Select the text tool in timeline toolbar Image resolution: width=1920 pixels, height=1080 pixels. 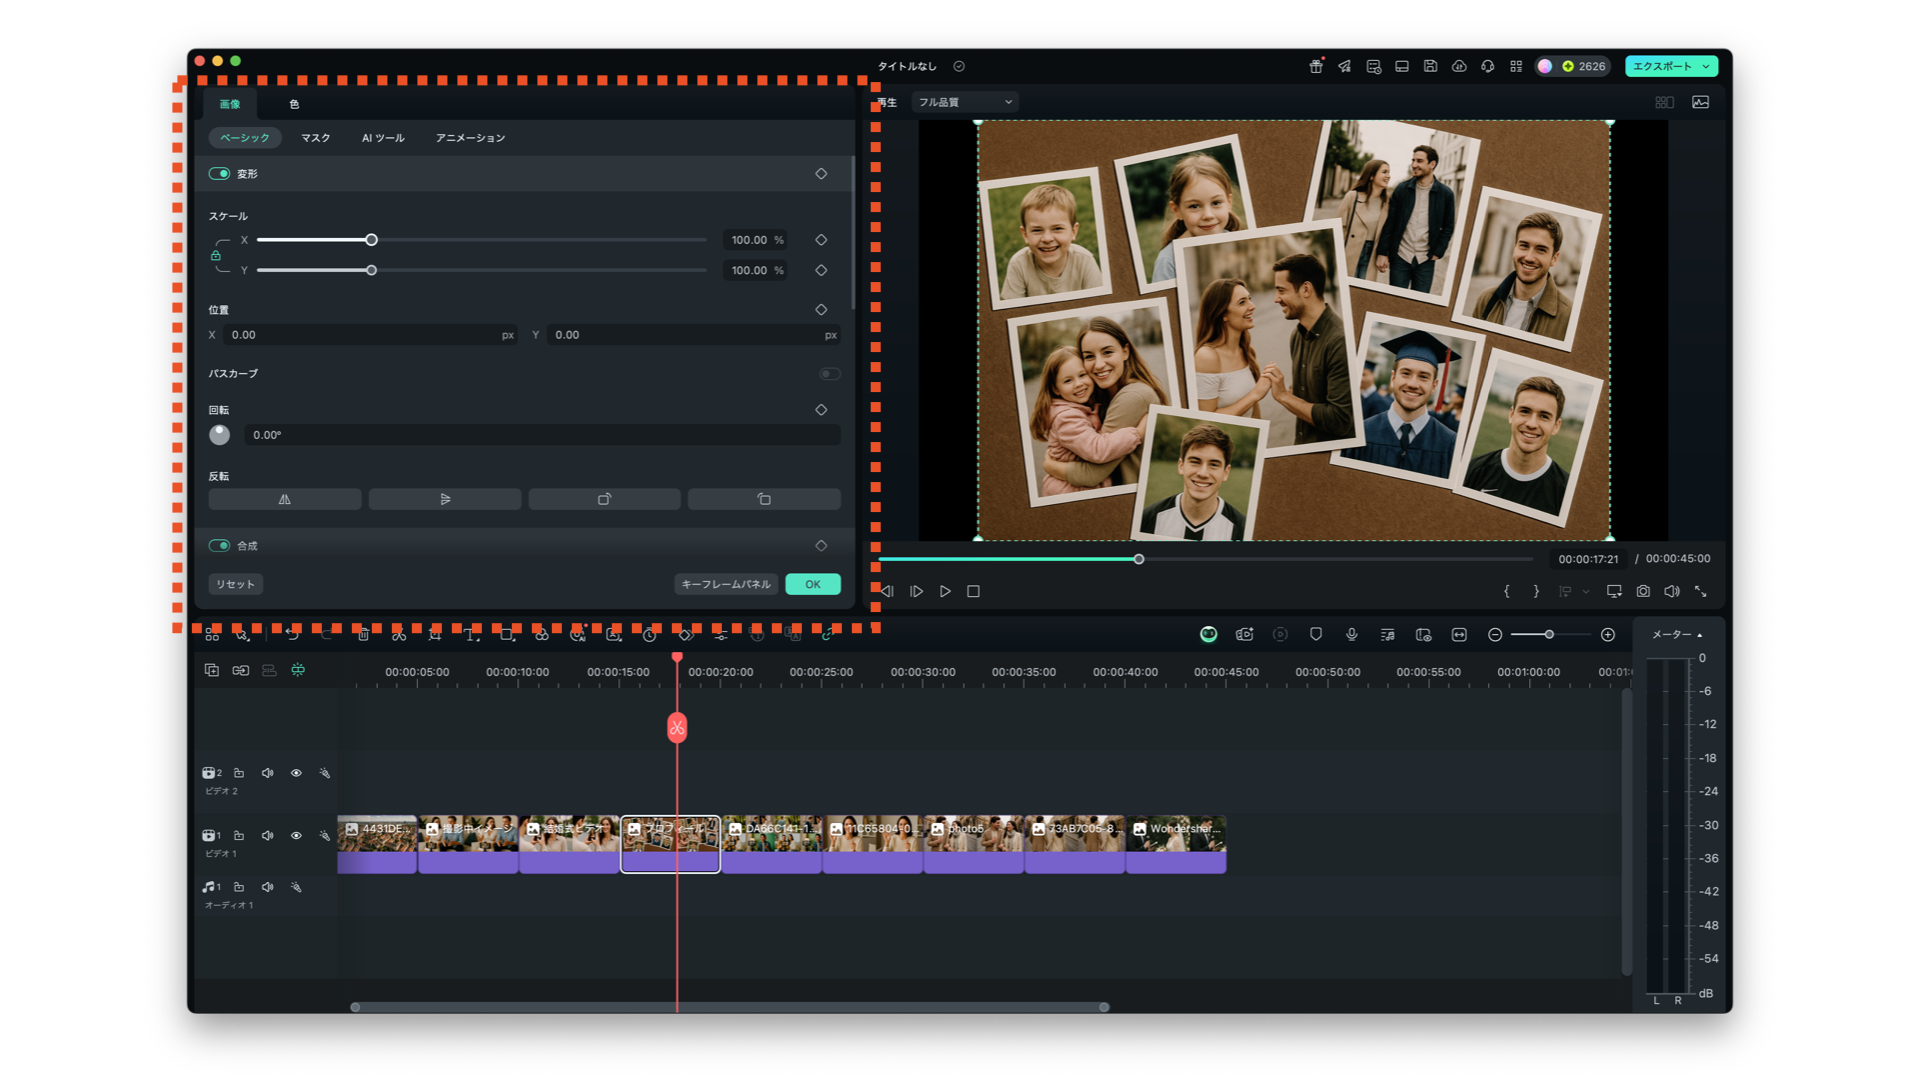[x=471, y=635]
